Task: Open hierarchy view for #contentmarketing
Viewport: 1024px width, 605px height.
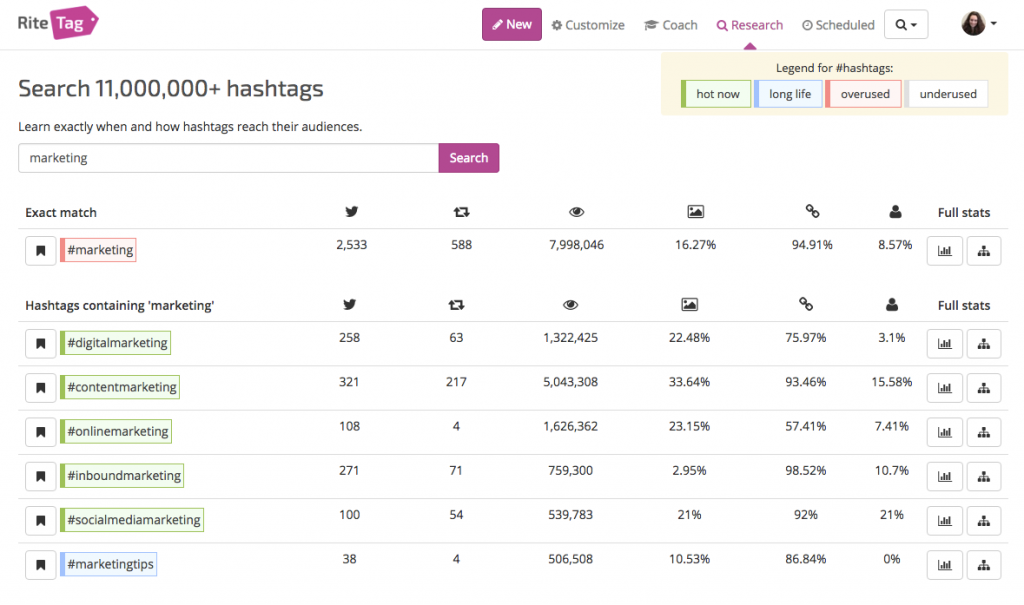Action: tap(984, 388)
